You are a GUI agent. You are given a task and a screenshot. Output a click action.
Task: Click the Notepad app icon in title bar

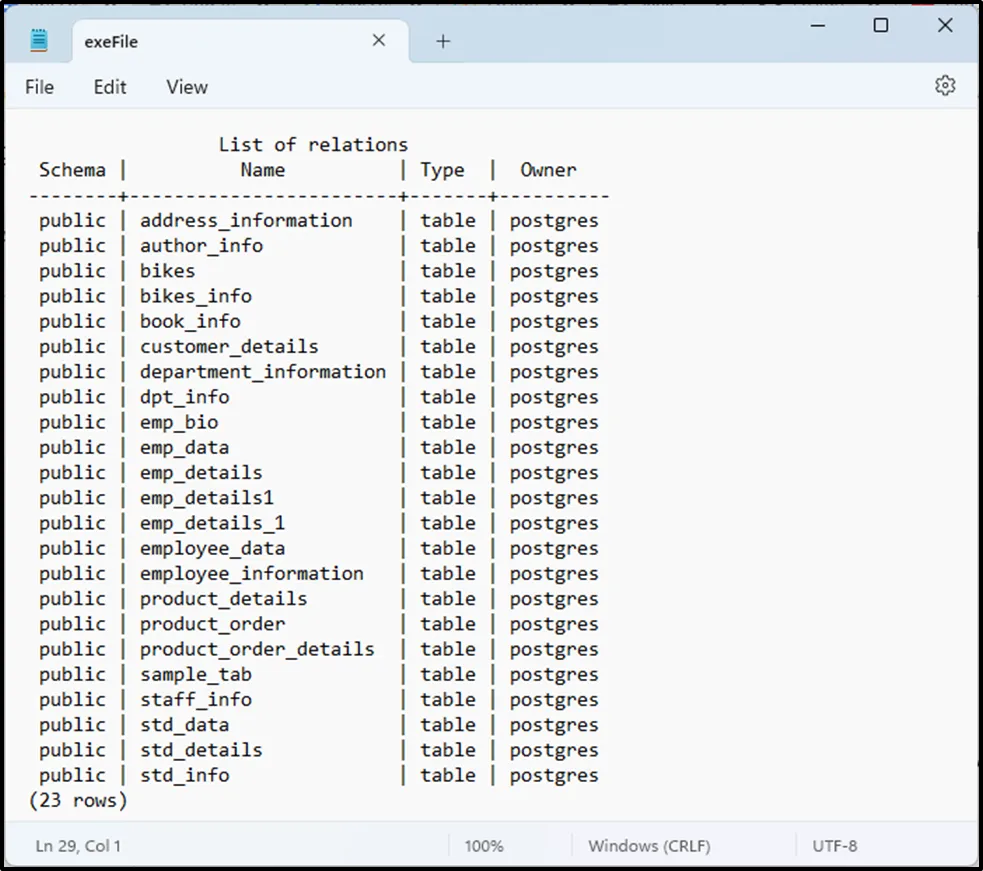tap(39, 41)
